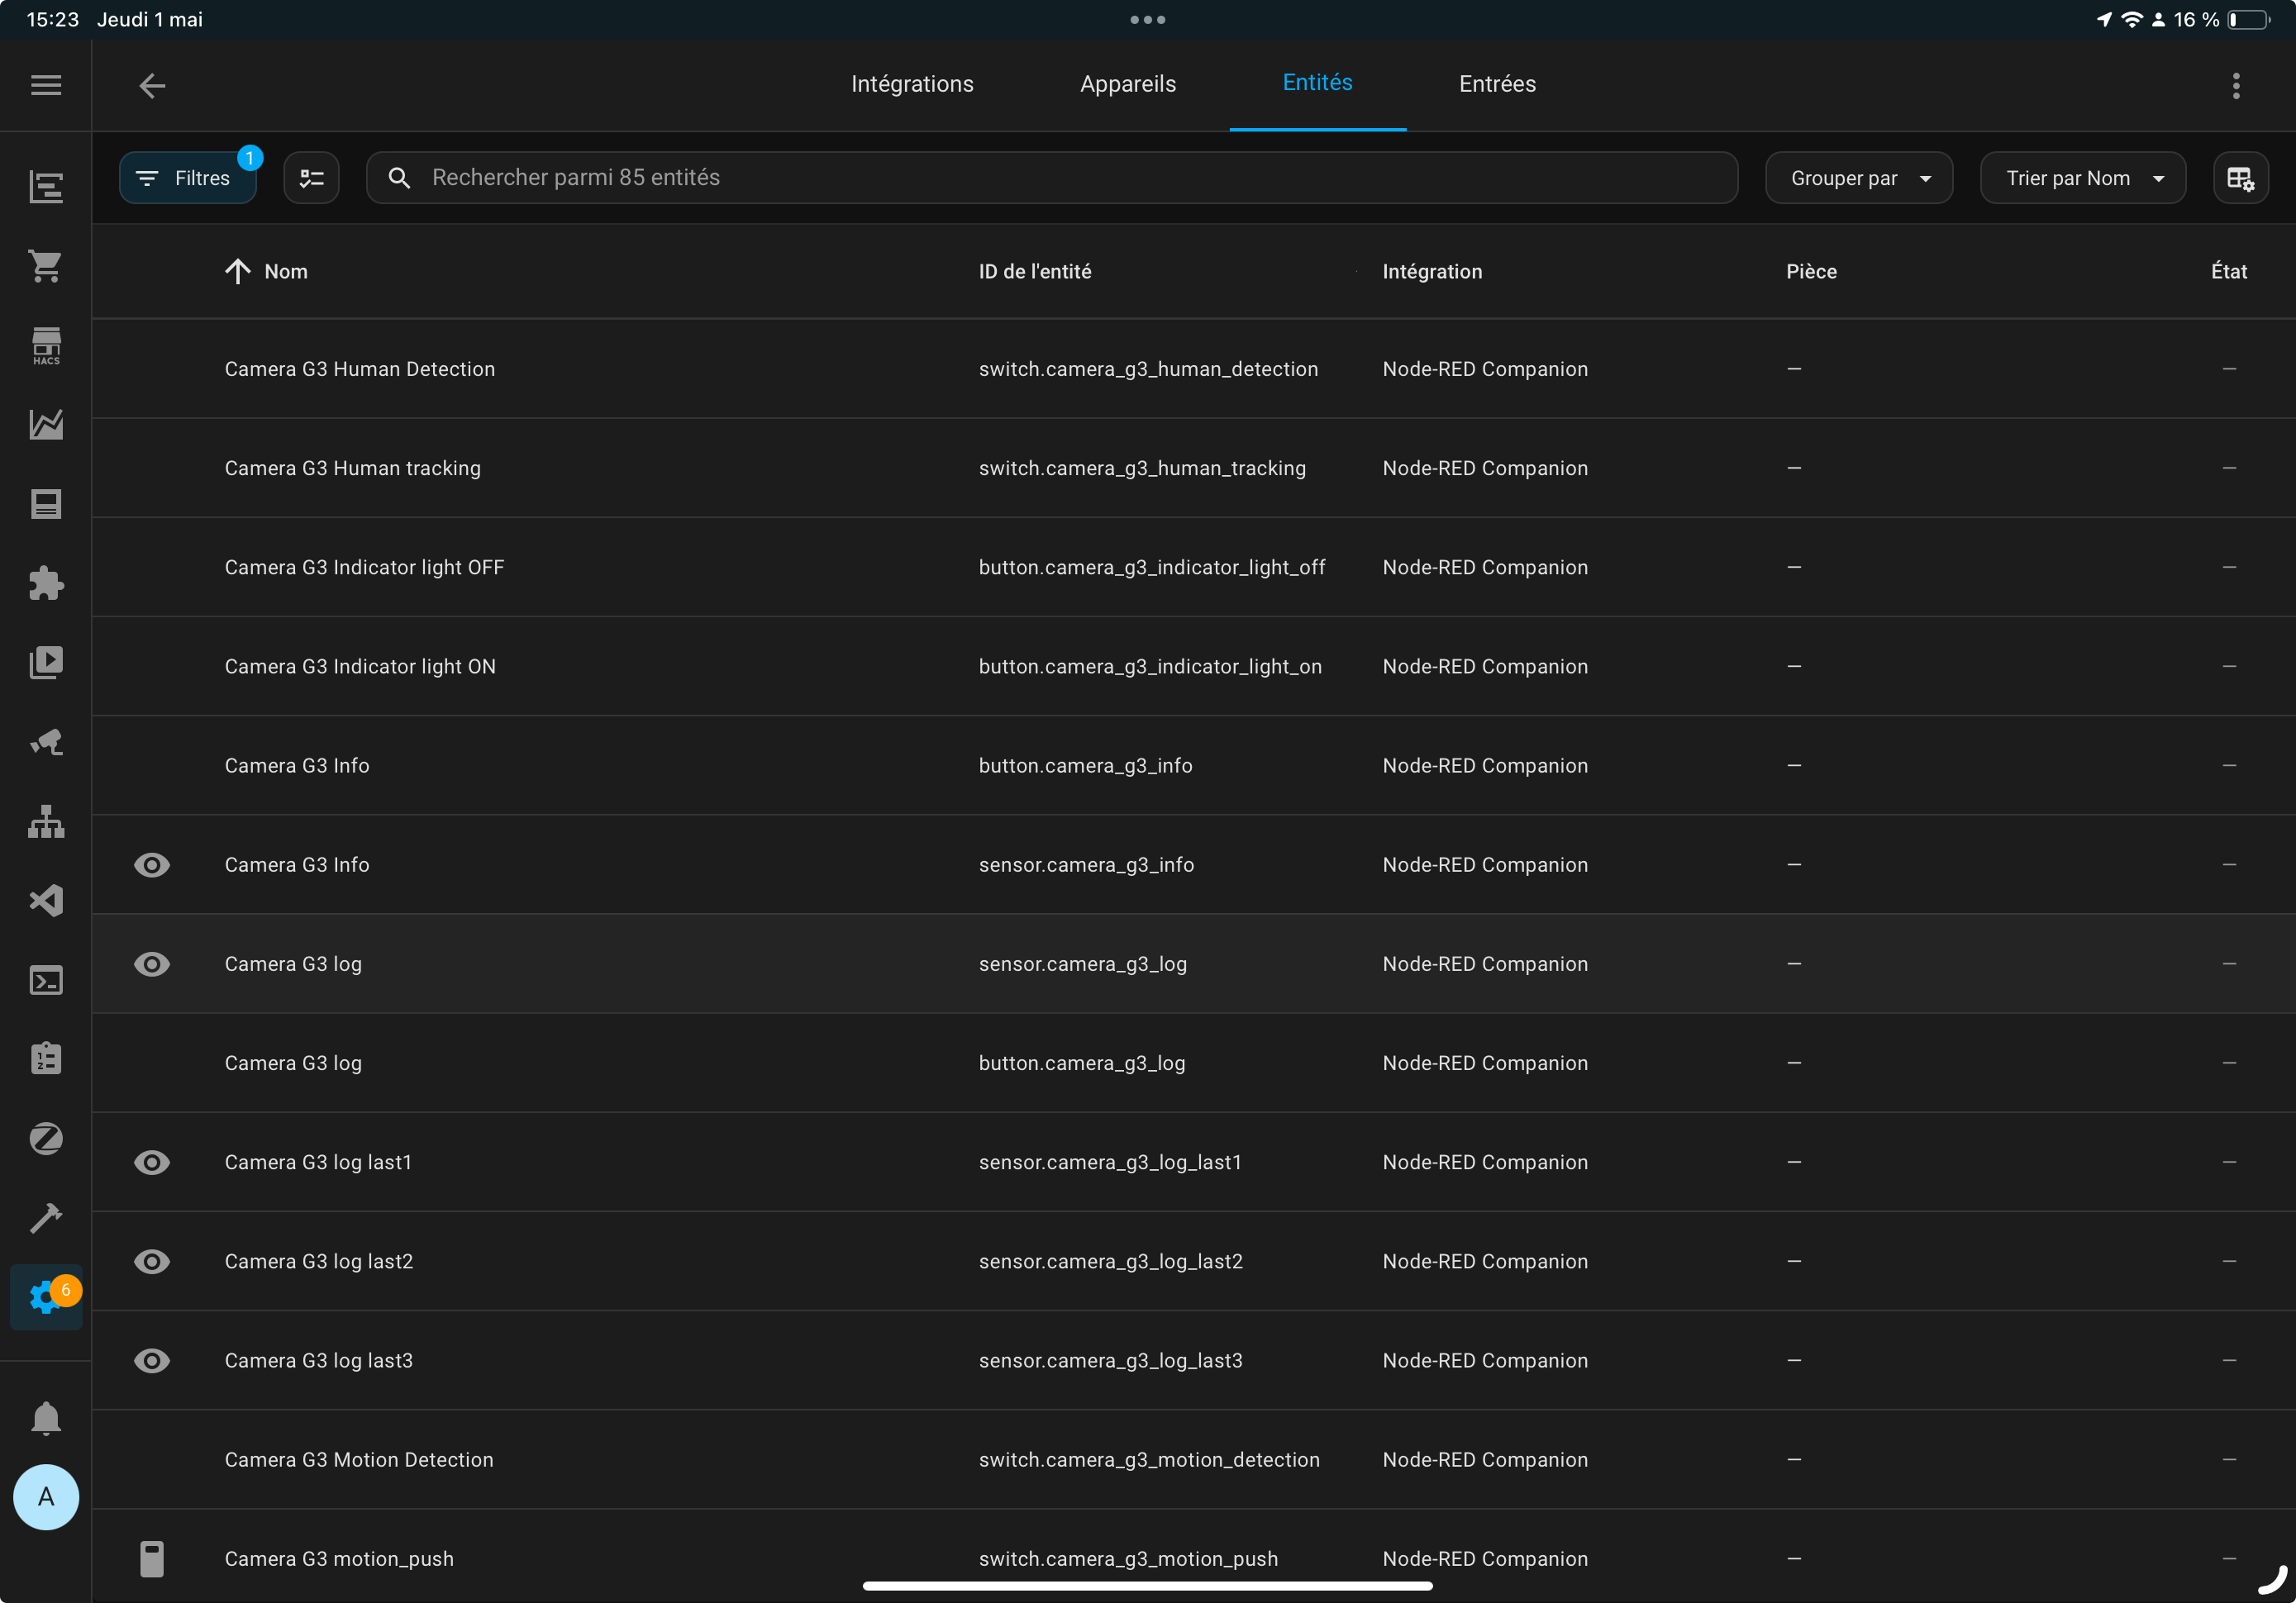This screenshot has width=2296, height=1603.
Task: Switch to the Appareils tab
Action: coord(1128,84)
